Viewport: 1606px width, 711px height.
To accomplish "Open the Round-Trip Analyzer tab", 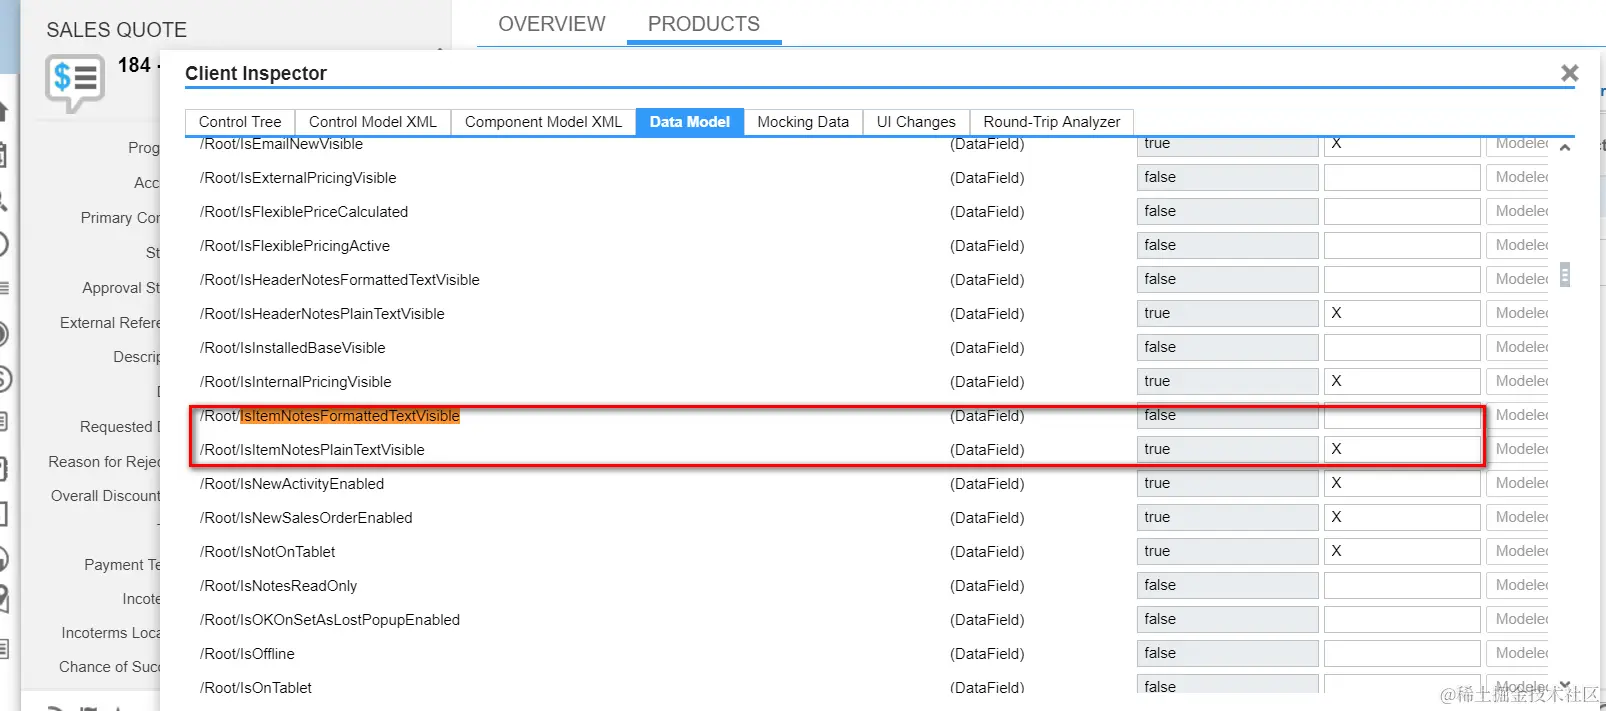I will click(1052, 122).
